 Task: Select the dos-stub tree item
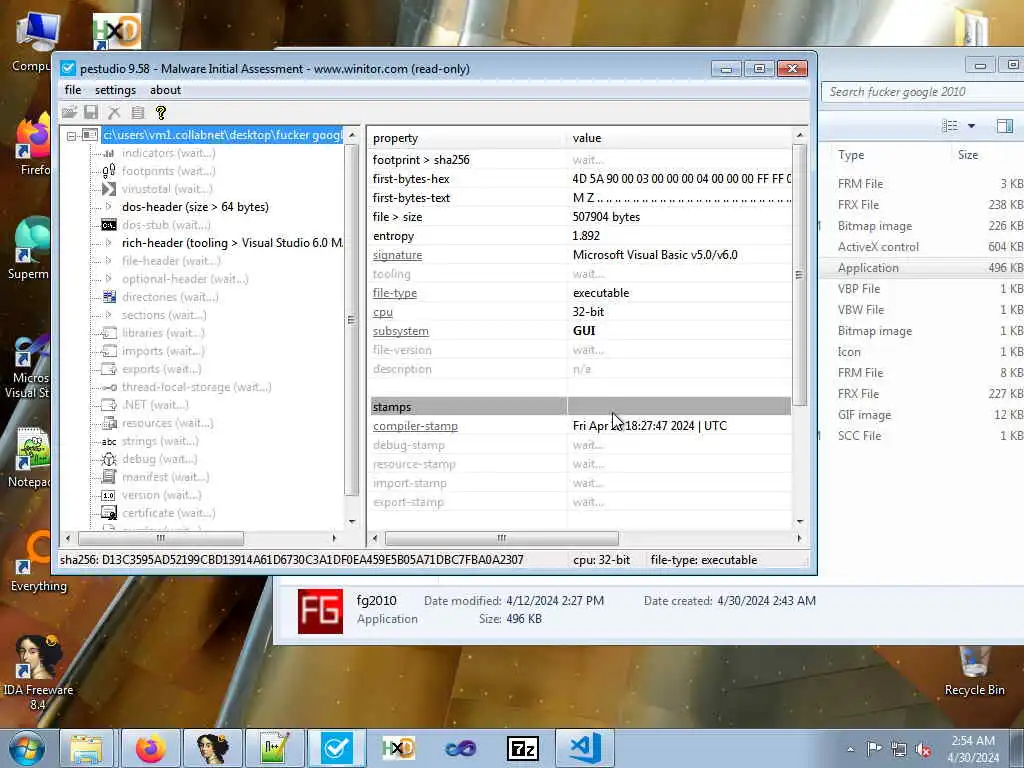coord(166,225)
